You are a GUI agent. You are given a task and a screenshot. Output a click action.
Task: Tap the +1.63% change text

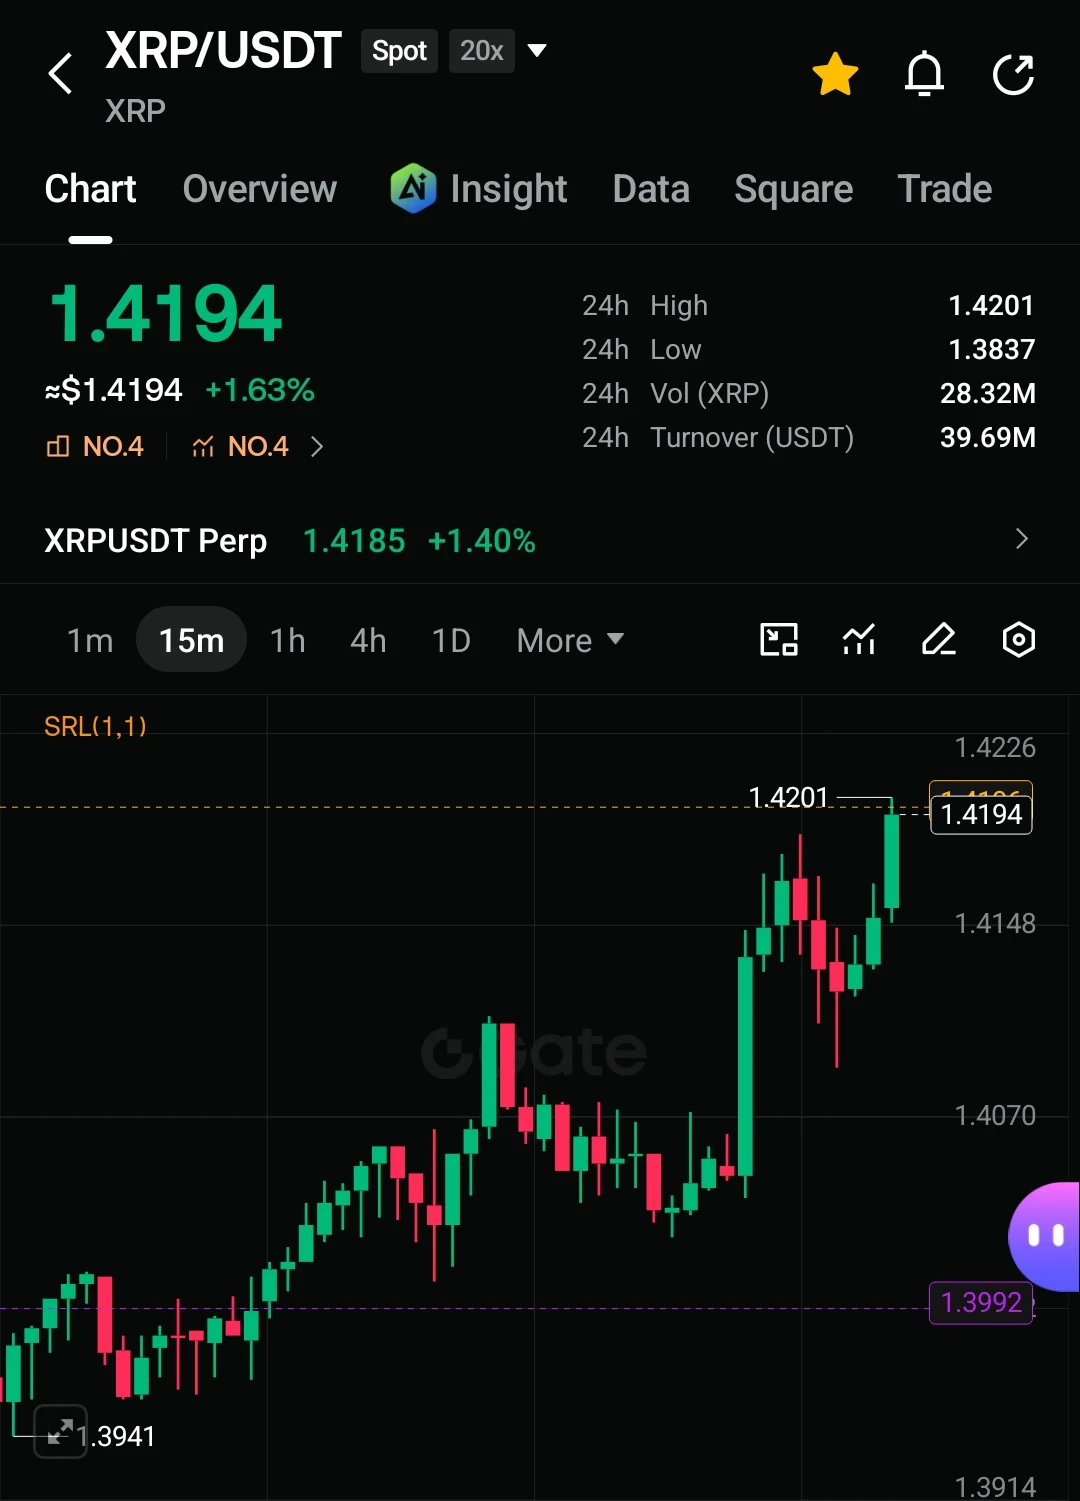260,389
